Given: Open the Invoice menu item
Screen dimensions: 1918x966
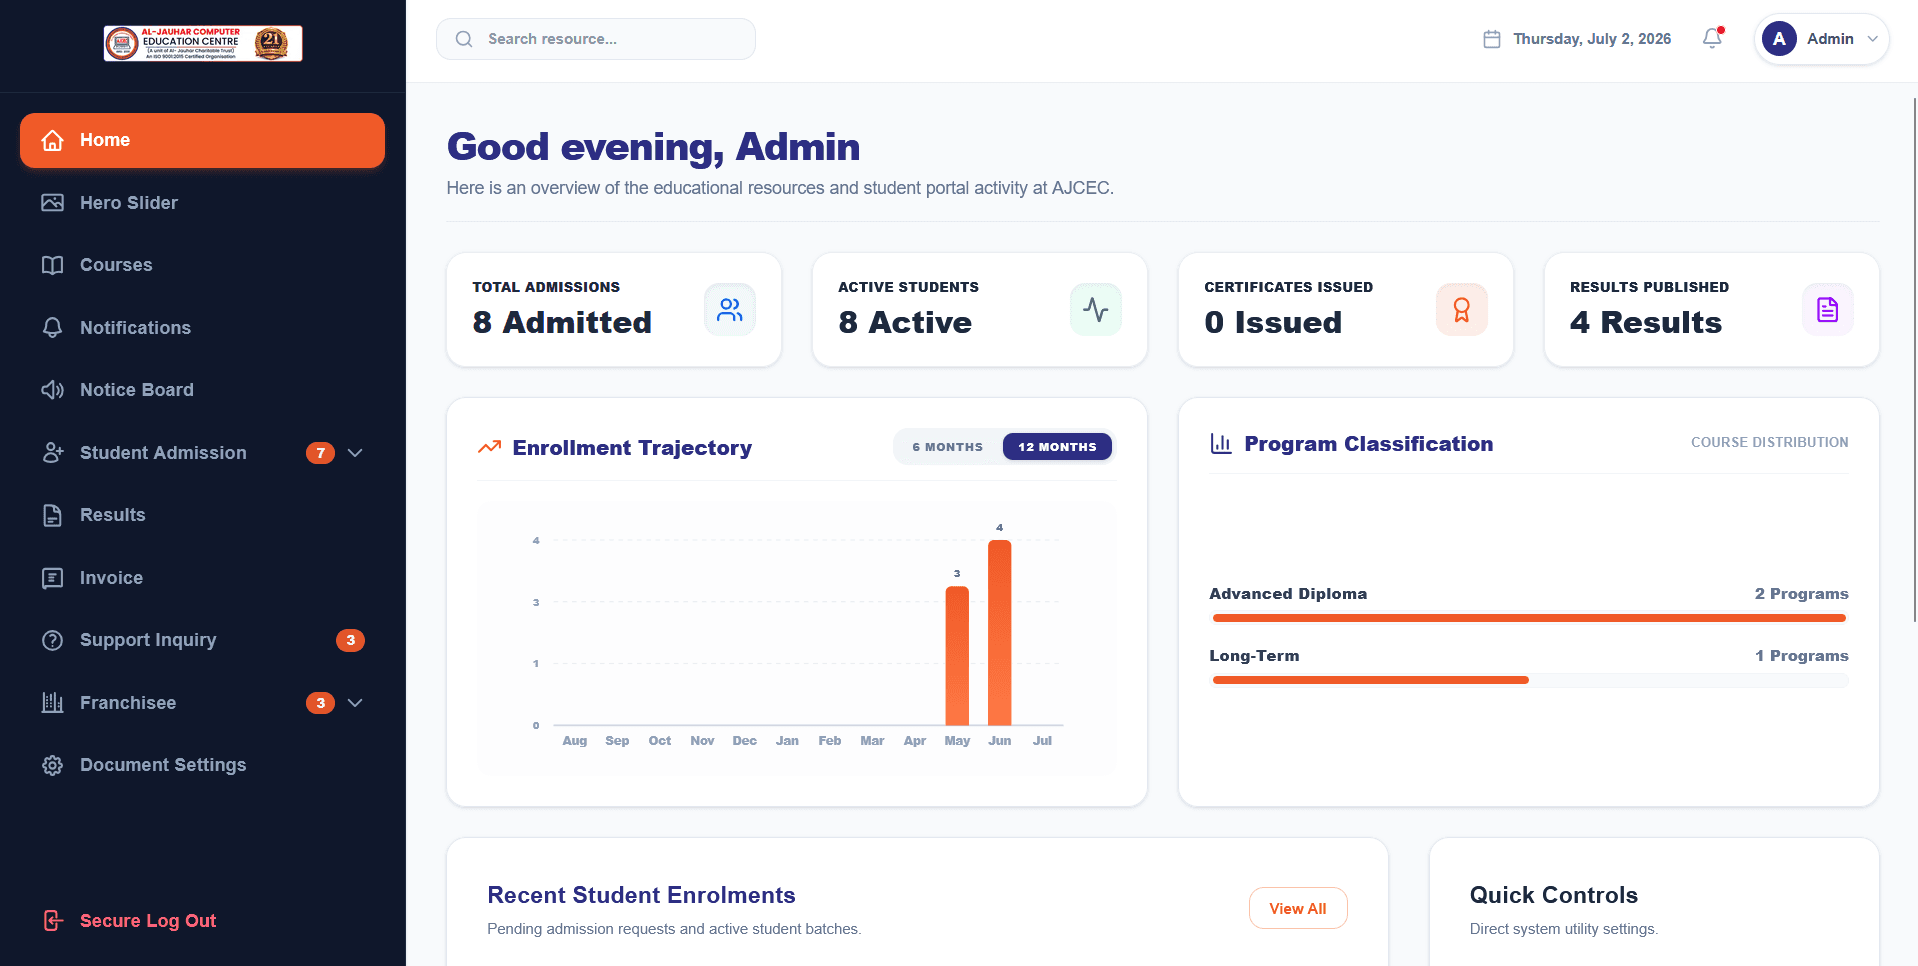Looking at the screenshot, I should click(x=202, y=578).
